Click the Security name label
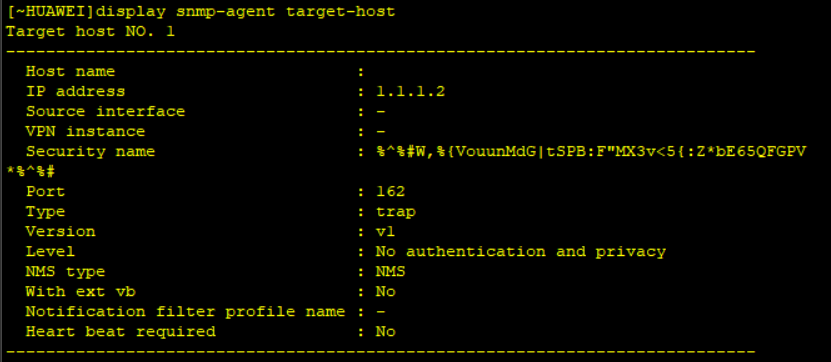The height and width of the screenshot is (362, 831). click(x=90, y=152)
